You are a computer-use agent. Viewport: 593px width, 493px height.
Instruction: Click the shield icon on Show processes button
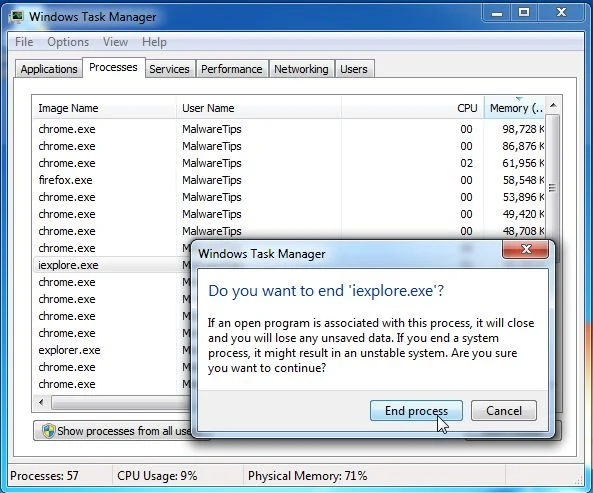pos(48,431)
